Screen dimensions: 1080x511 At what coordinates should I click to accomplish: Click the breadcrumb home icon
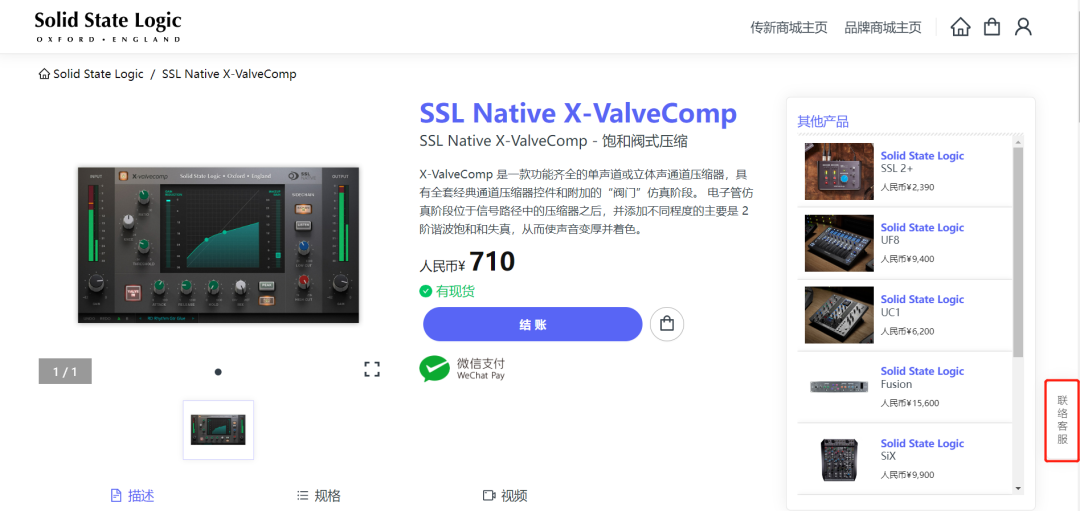(44, 74)
